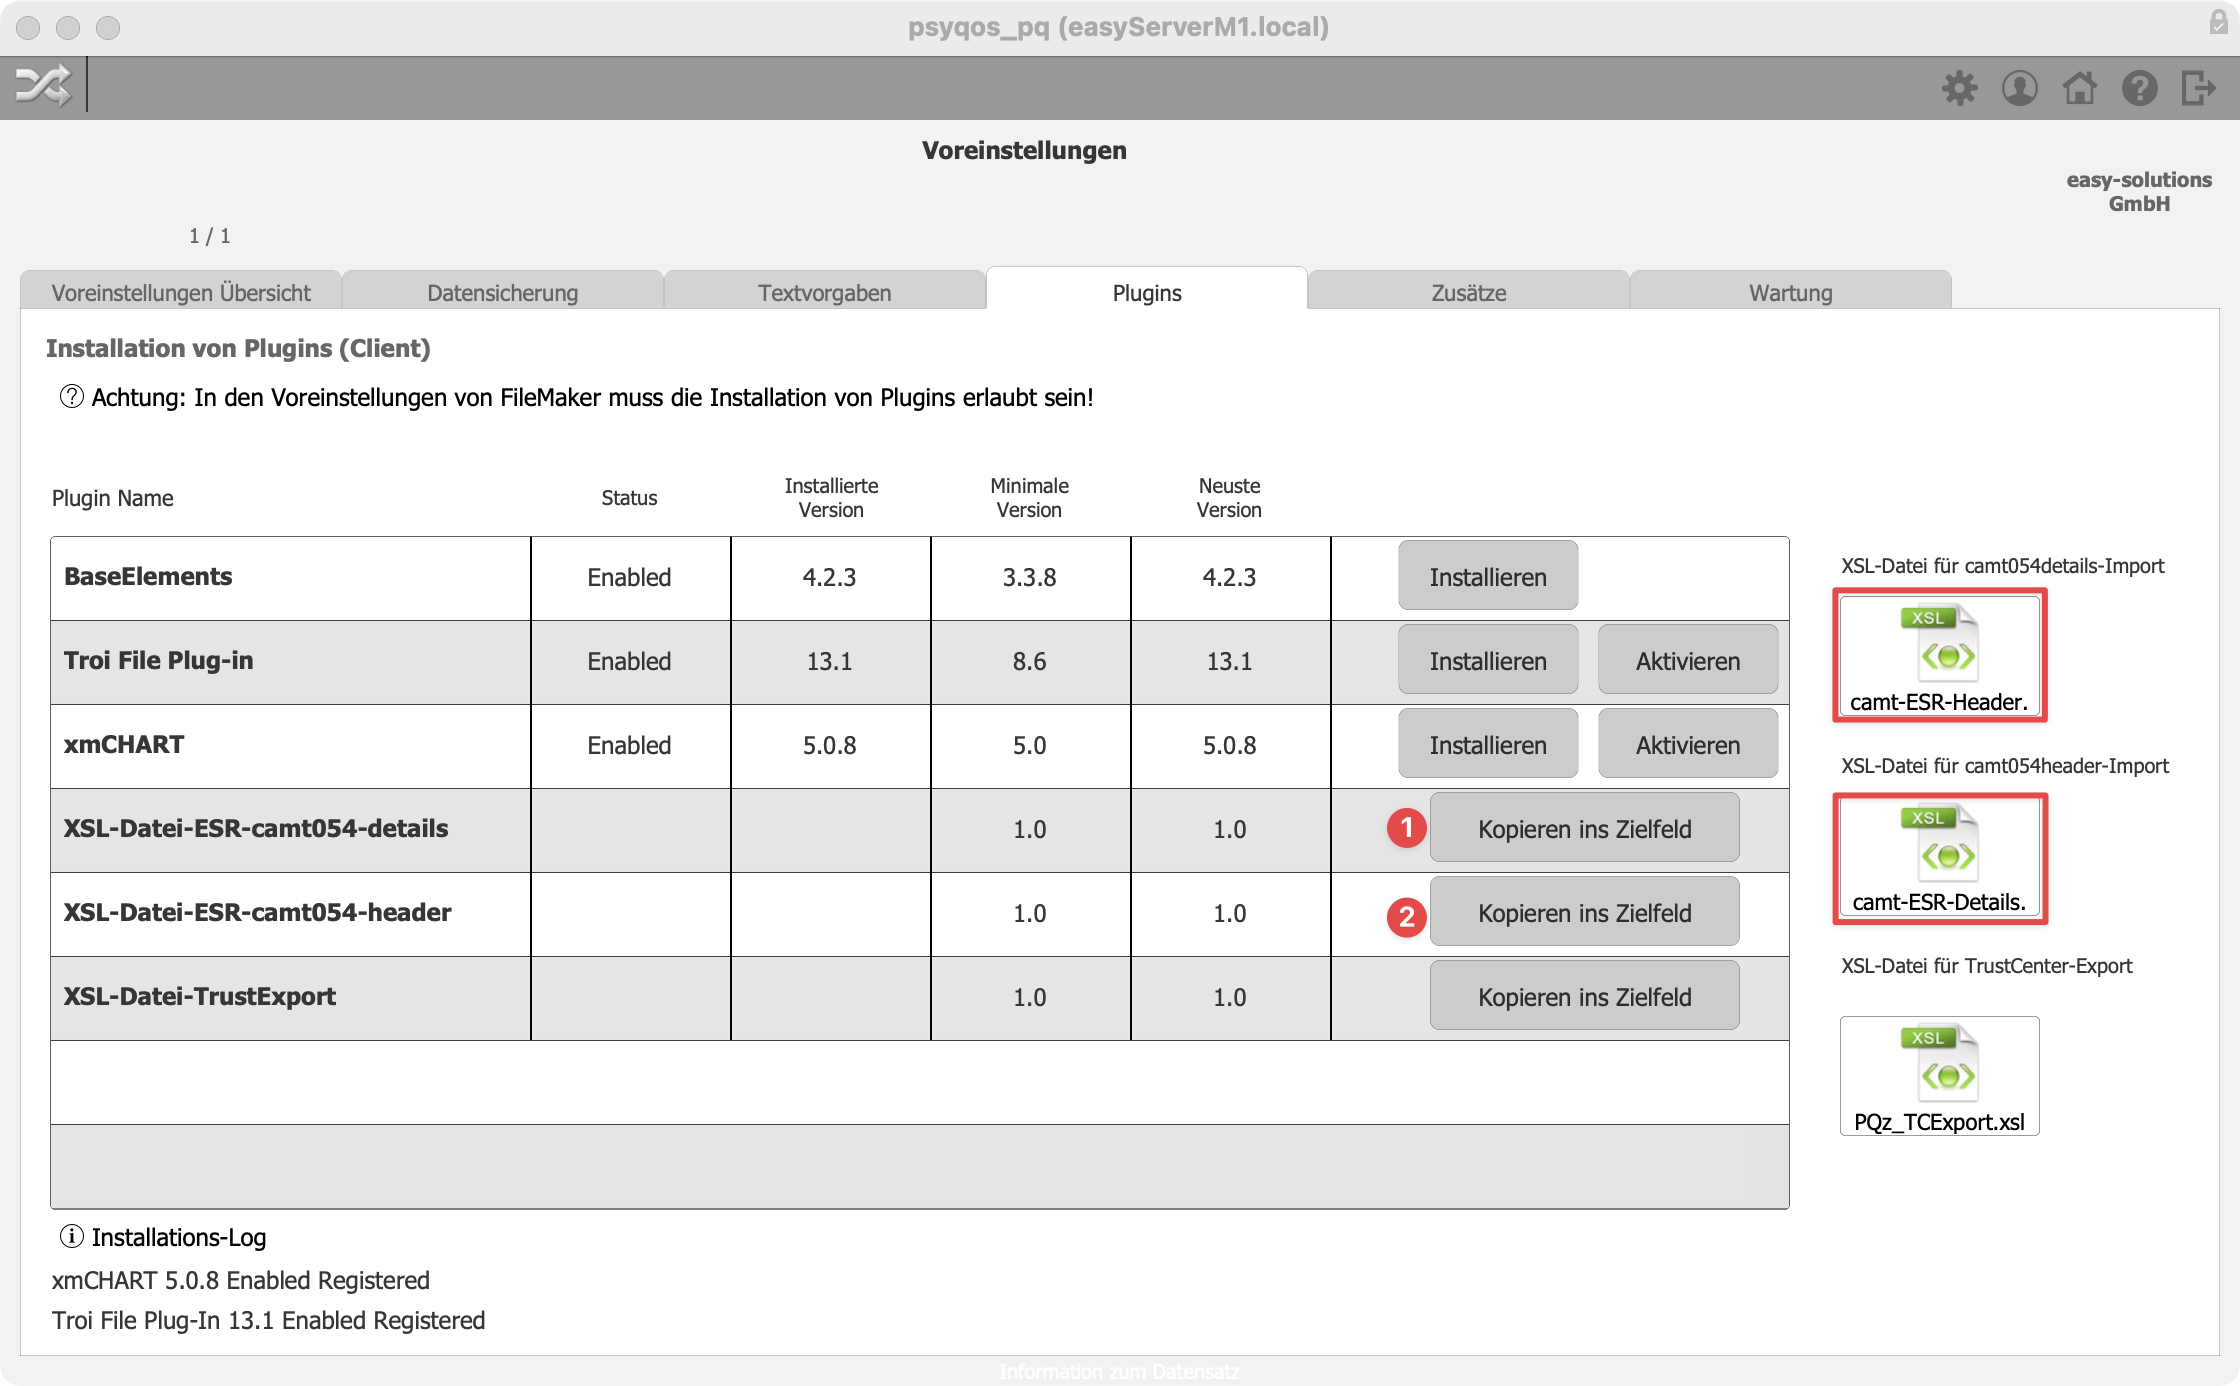This screenshot has width=2240, height=1386.
Task: Click XSL-Datei-TrustExport row name
Action: pyautogui.click(x=200, y=996)
